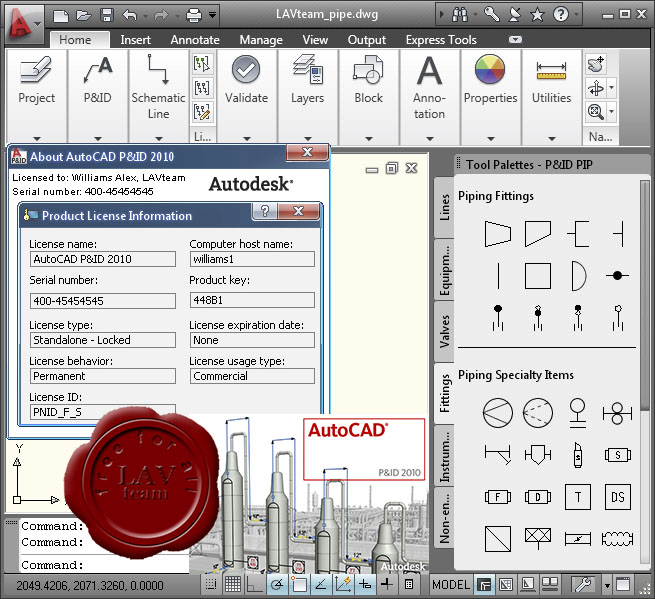Screen dimensions: 655x599
Task: Toggle Polar tracking in the status bar
Action: coord(277,584)
